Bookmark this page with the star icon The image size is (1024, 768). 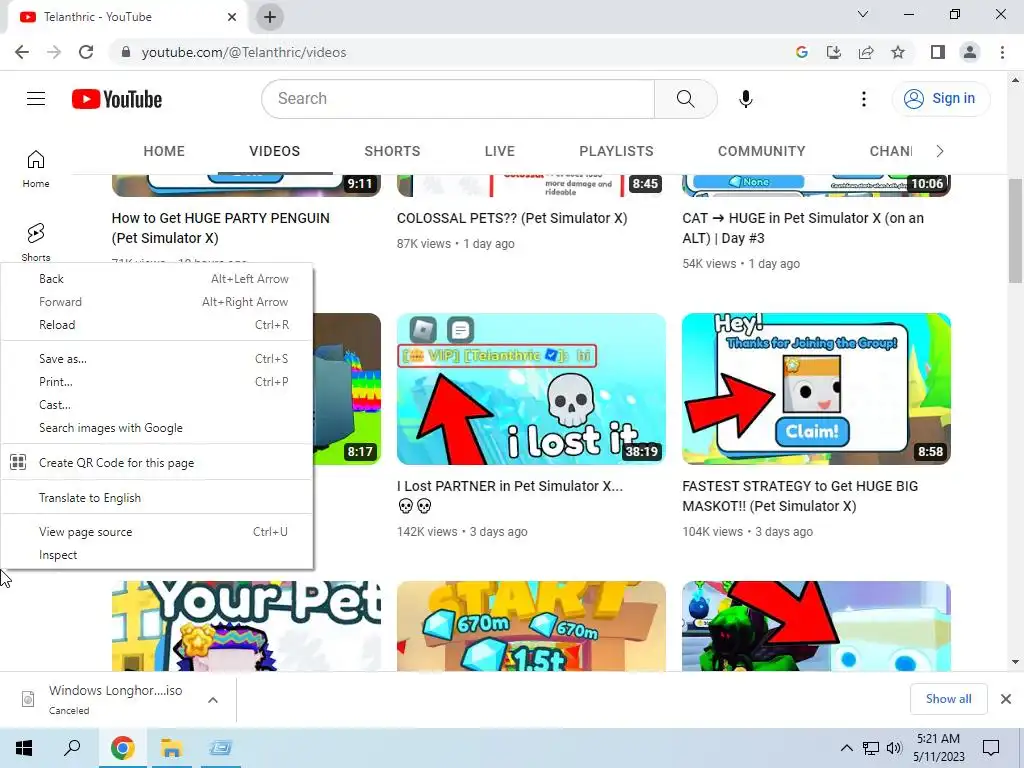[898, 52]
